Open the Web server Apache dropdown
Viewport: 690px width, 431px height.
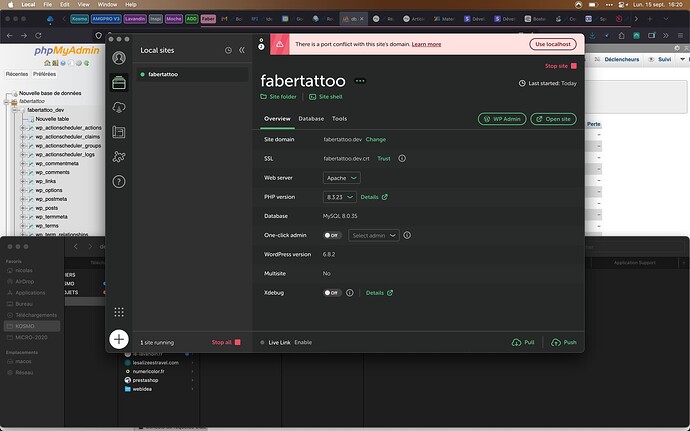(x=342, y=178)
